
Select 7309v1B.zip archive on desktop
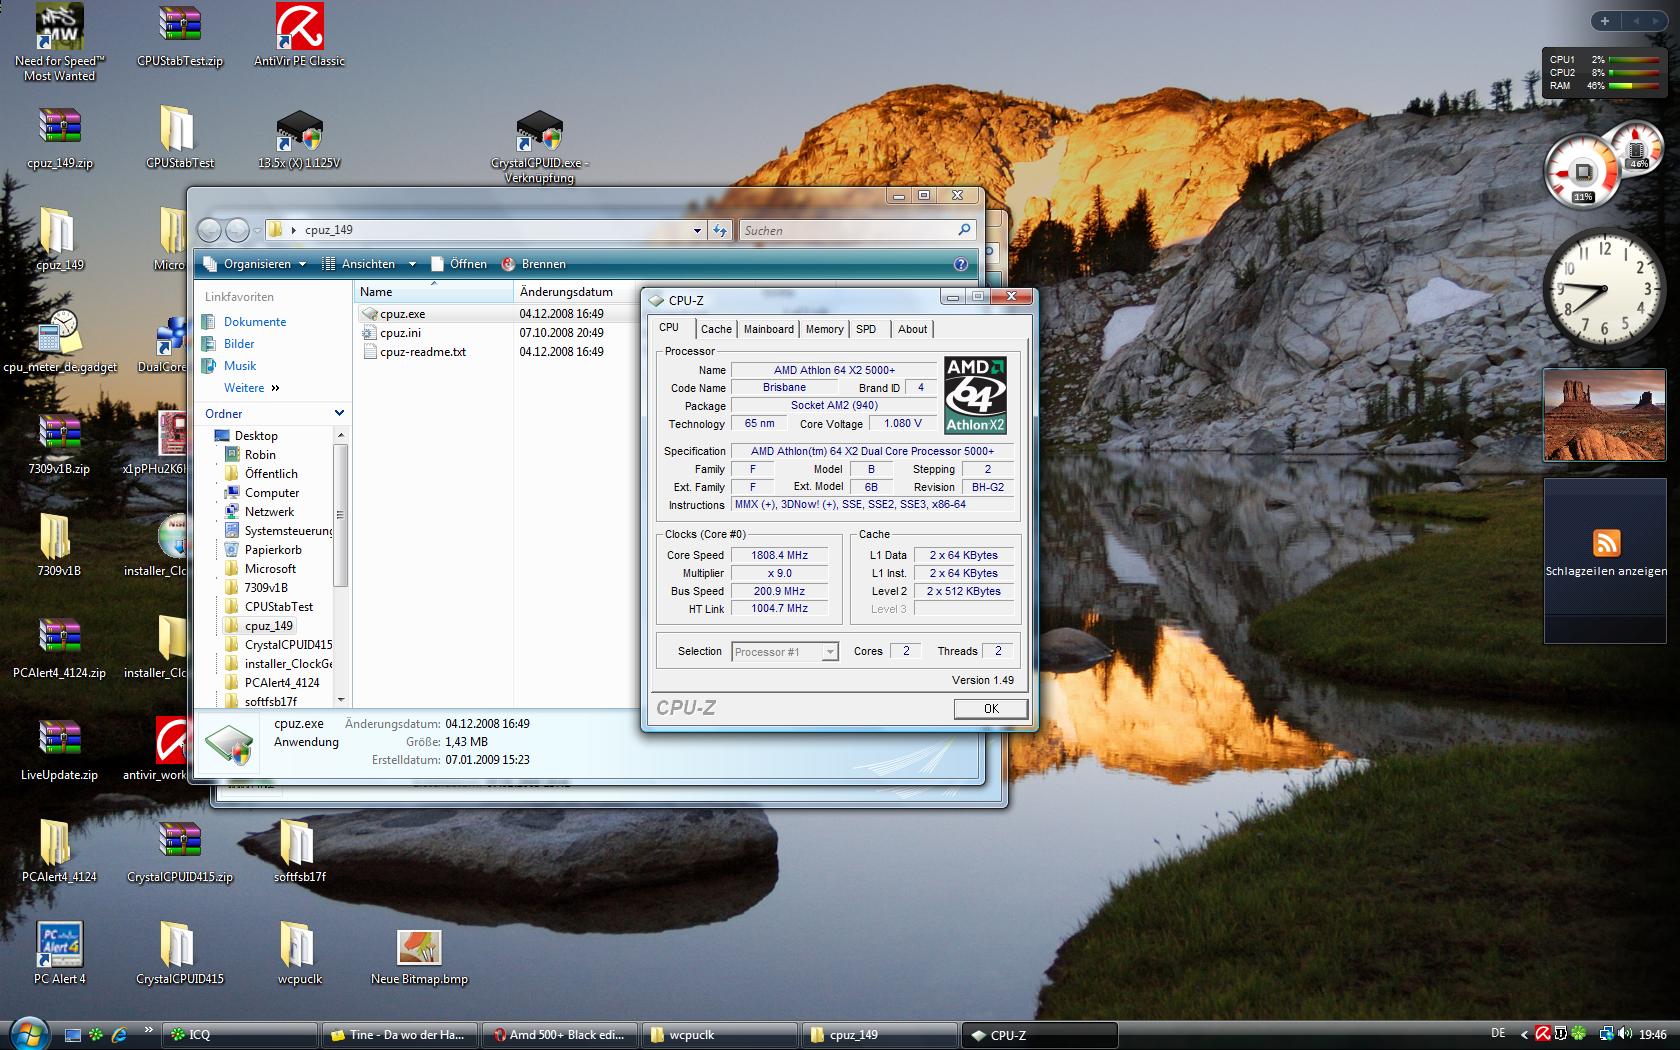59,443
